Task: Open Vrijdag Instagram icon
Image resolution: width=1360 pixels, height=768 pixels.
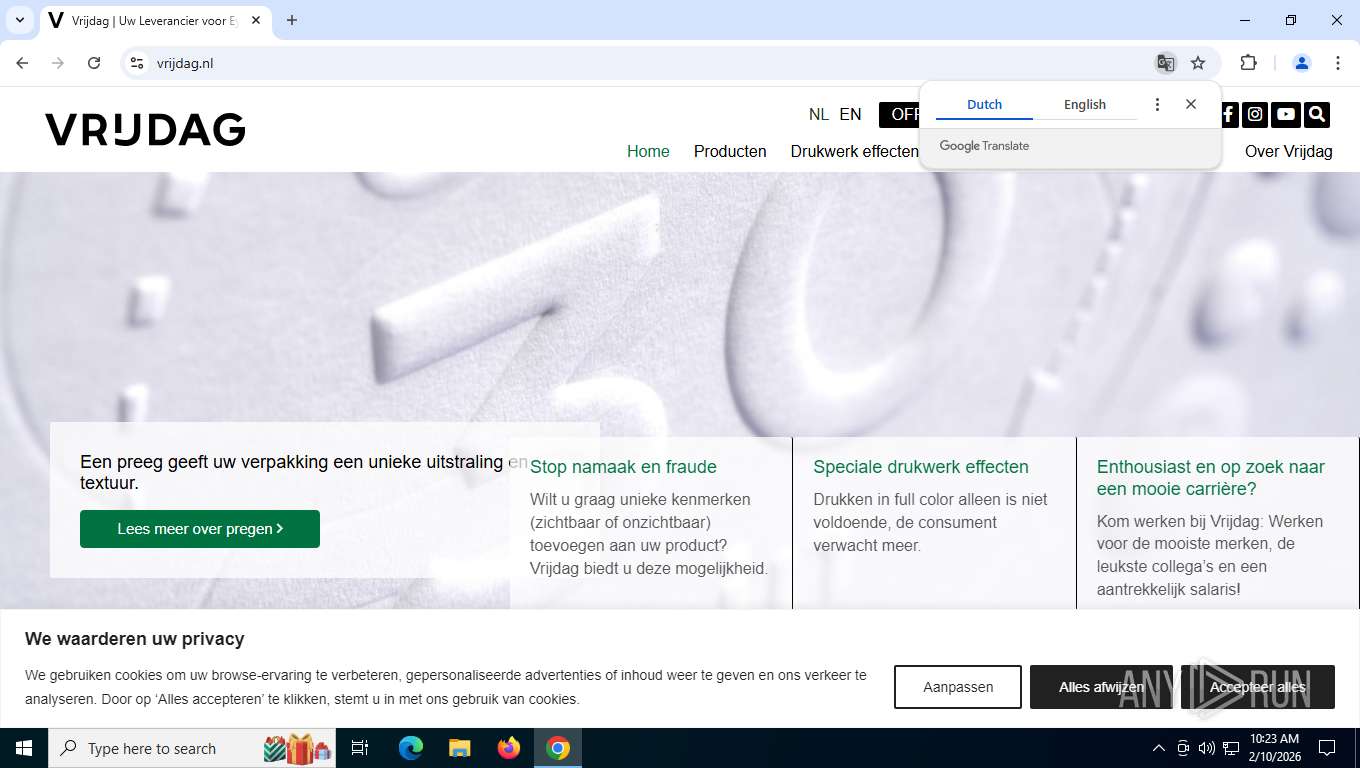Action: 1255,114
